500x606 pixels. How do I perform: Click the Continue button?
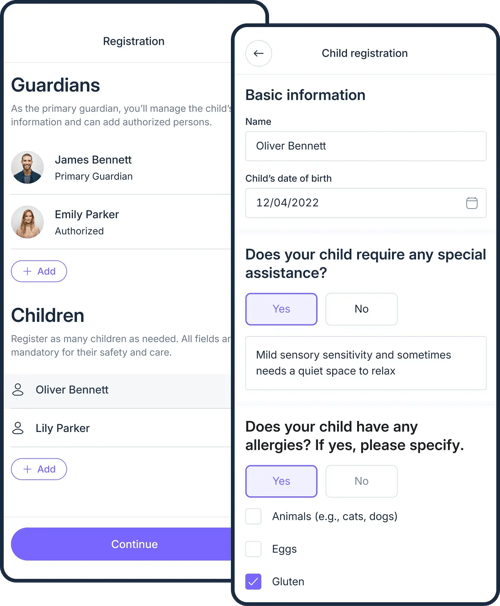point(121,544)
